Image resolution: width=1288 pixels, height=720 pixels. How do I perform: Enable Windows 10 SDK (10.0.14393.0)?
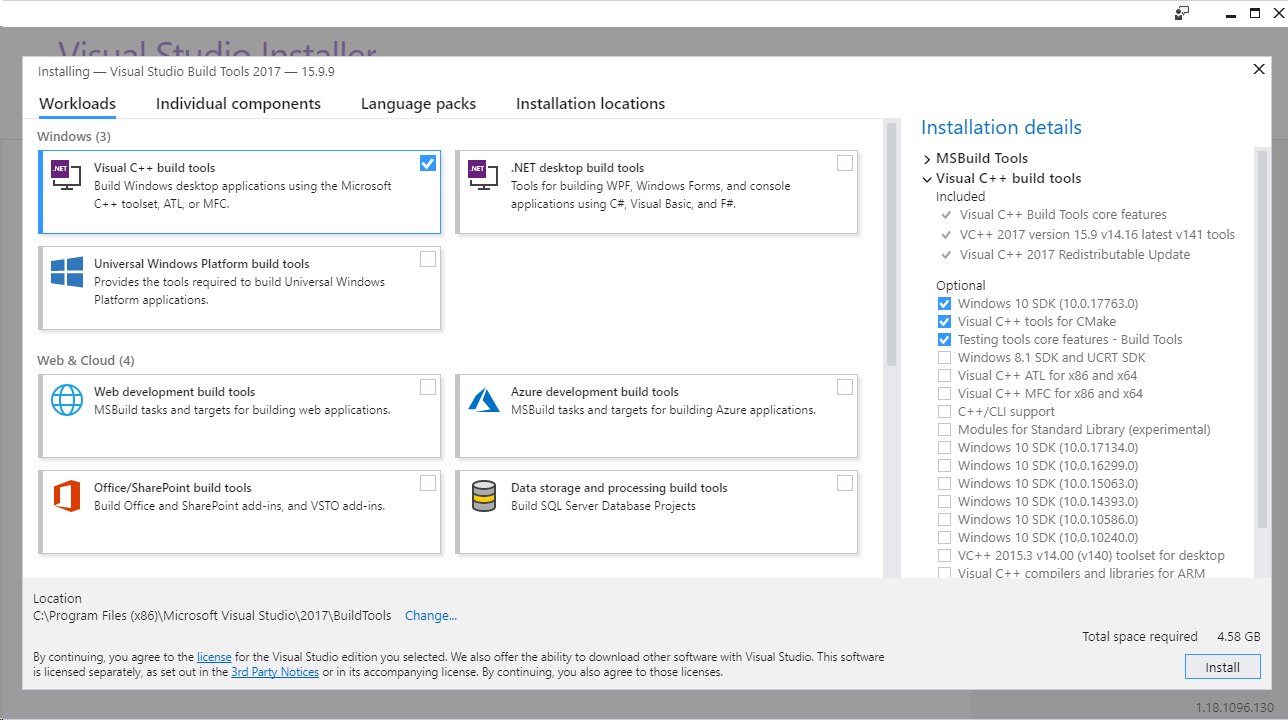tap(944, 502)
